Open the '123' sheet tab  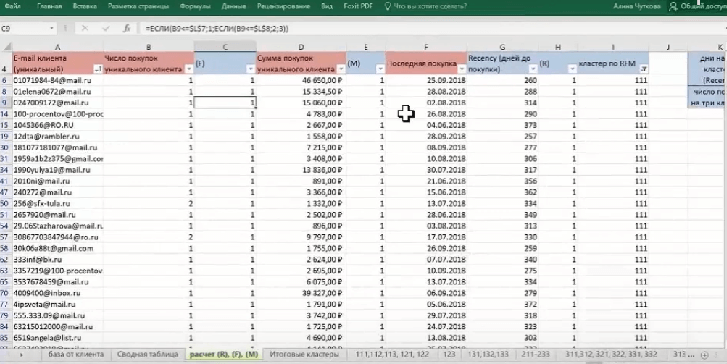coord(449,354)
